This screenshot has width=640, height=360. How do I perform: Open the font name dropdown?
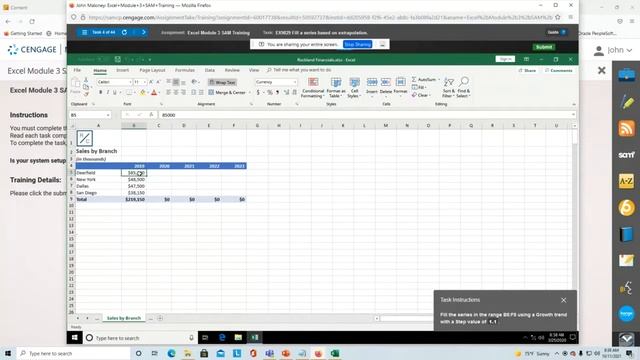coord(130,82)
